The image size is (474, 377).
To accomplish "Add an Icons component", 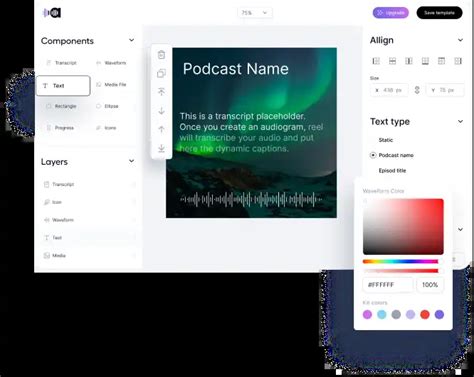I will pyautogui.click(x=107, y=128).
